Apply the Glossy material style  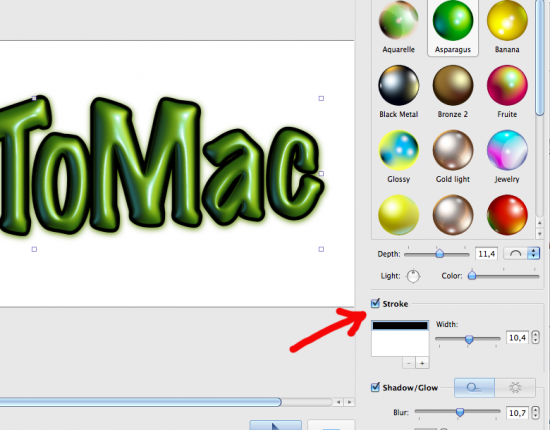click(x=398, y=150)
